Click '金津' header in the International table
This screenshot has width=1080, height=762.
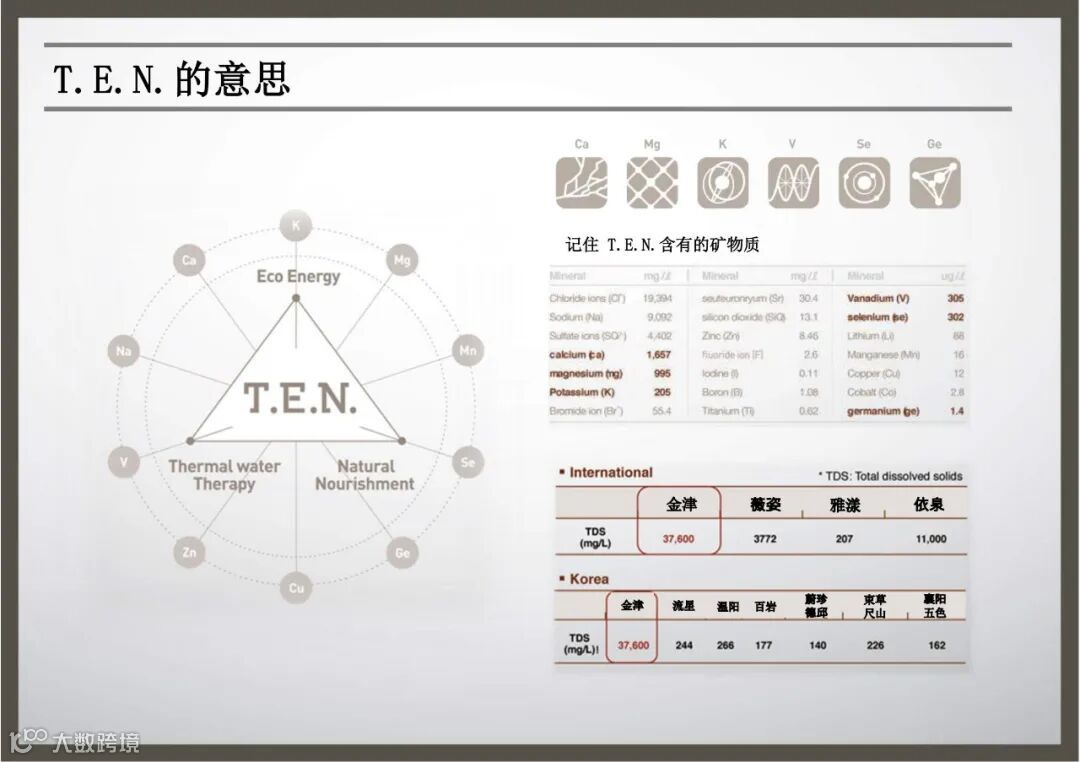pyautogui.click(x=681, y=504)
